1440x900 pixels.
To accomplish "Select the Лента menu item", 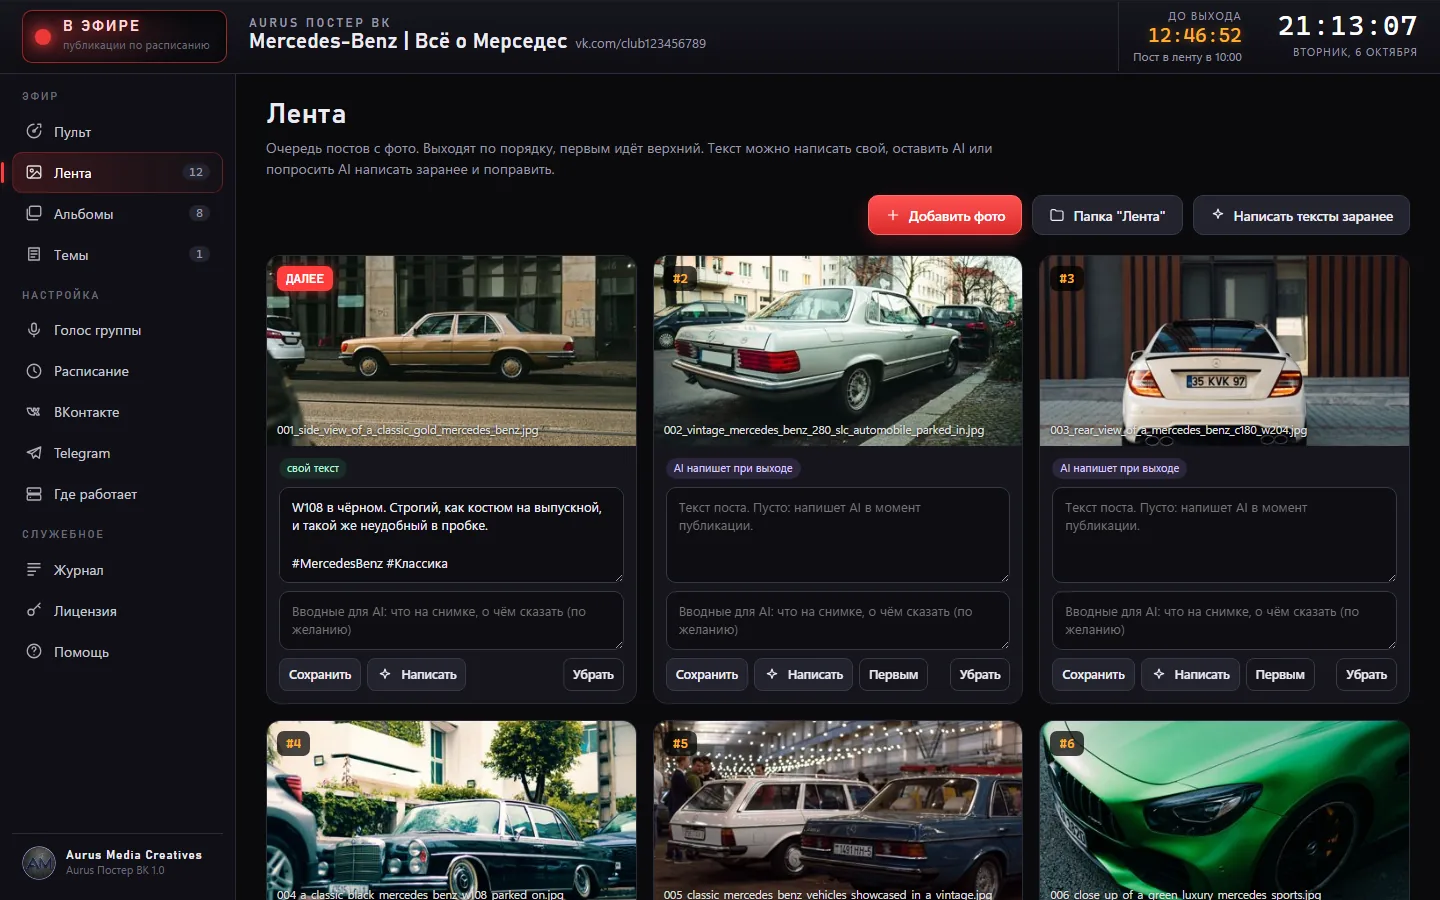I will pyautogui.click(x=117, y=172).
